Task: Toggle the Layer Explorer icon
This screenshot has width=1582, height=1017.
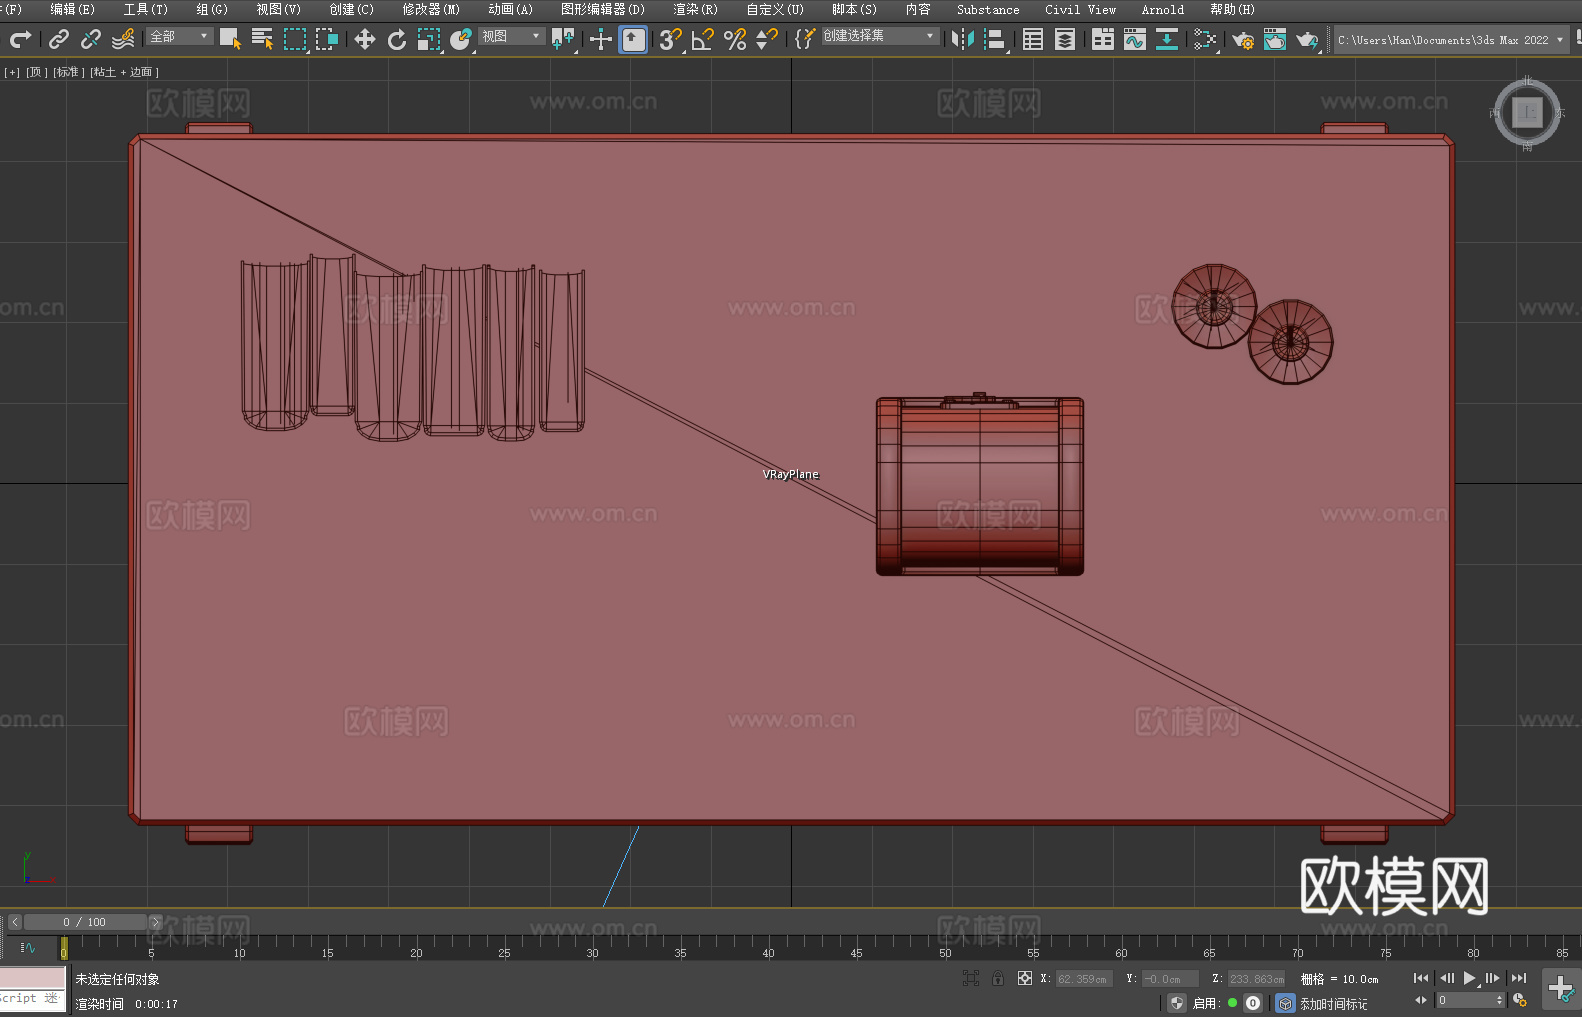Action: click(x=1065, y=39)
